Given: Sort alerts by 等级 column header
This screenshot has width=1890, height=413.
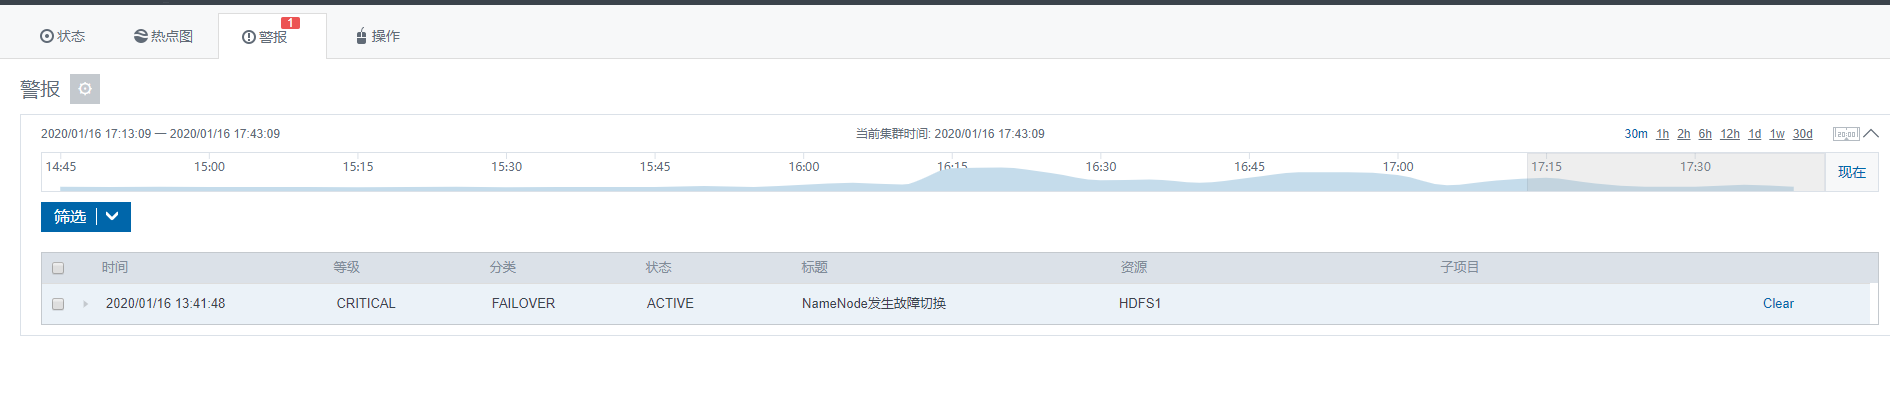Looking at the screenshot, I should 346,268.
